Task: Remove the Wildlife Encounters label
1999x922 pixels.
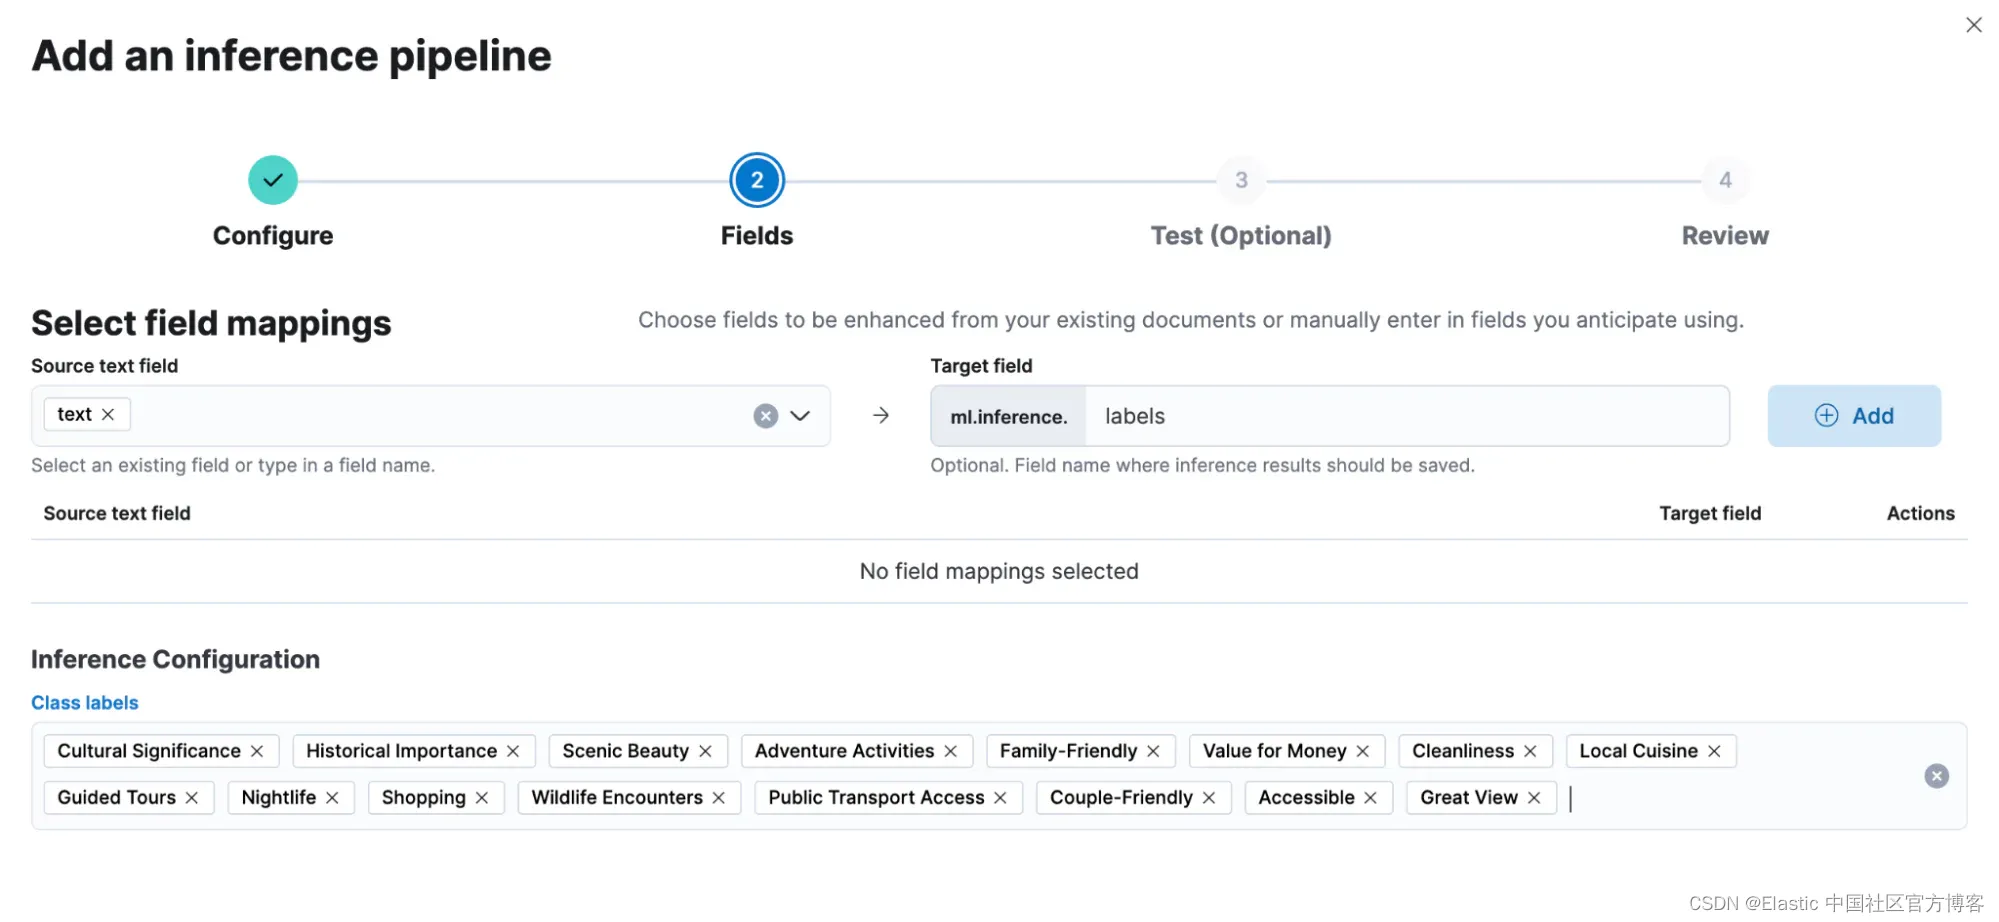Action: point(718,798)
